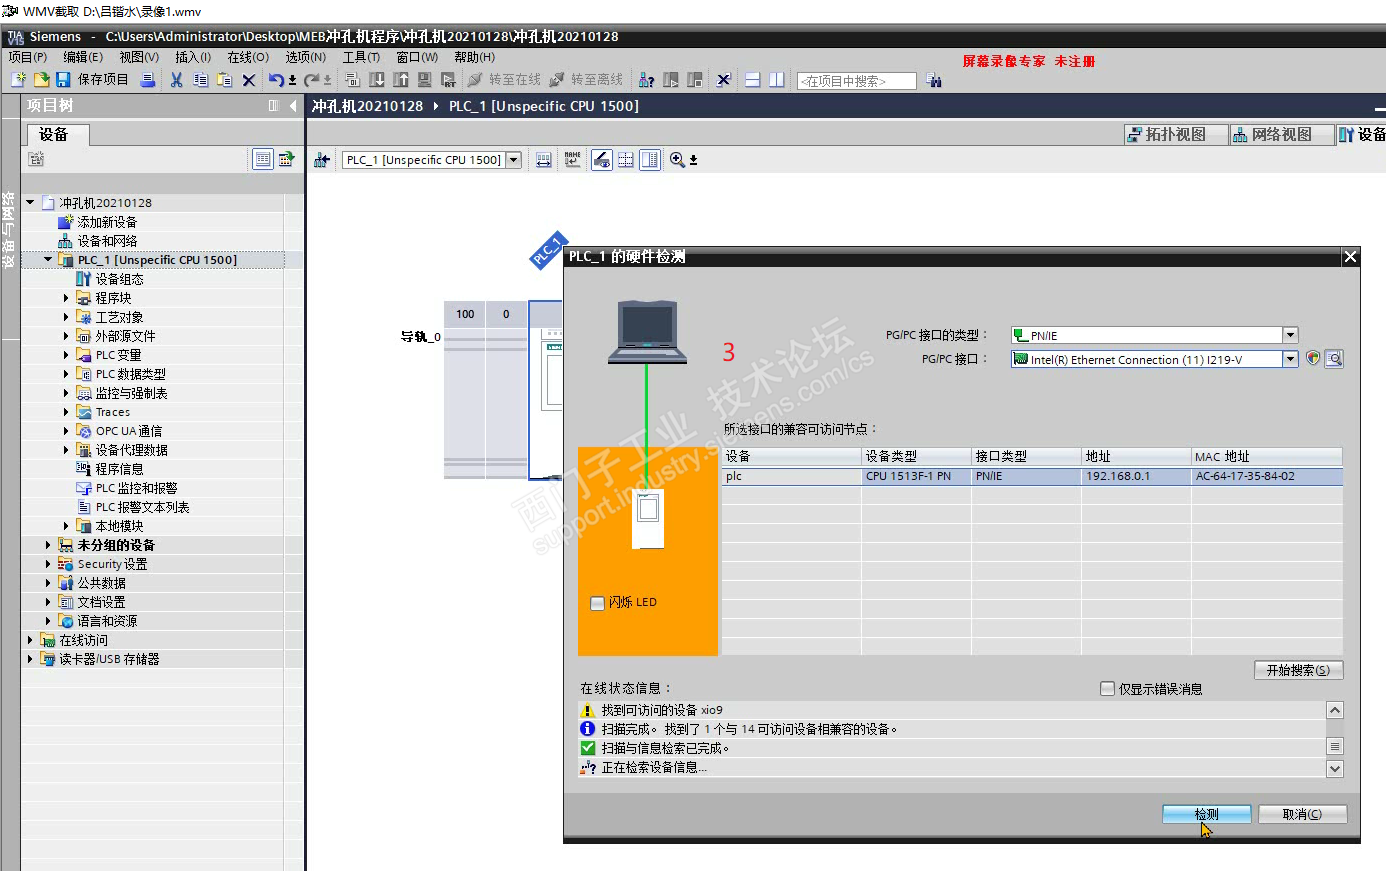The image size is (1386, 871).
Task: Click the 在项目中搜索 search field
Action: [x=857, y=81]
